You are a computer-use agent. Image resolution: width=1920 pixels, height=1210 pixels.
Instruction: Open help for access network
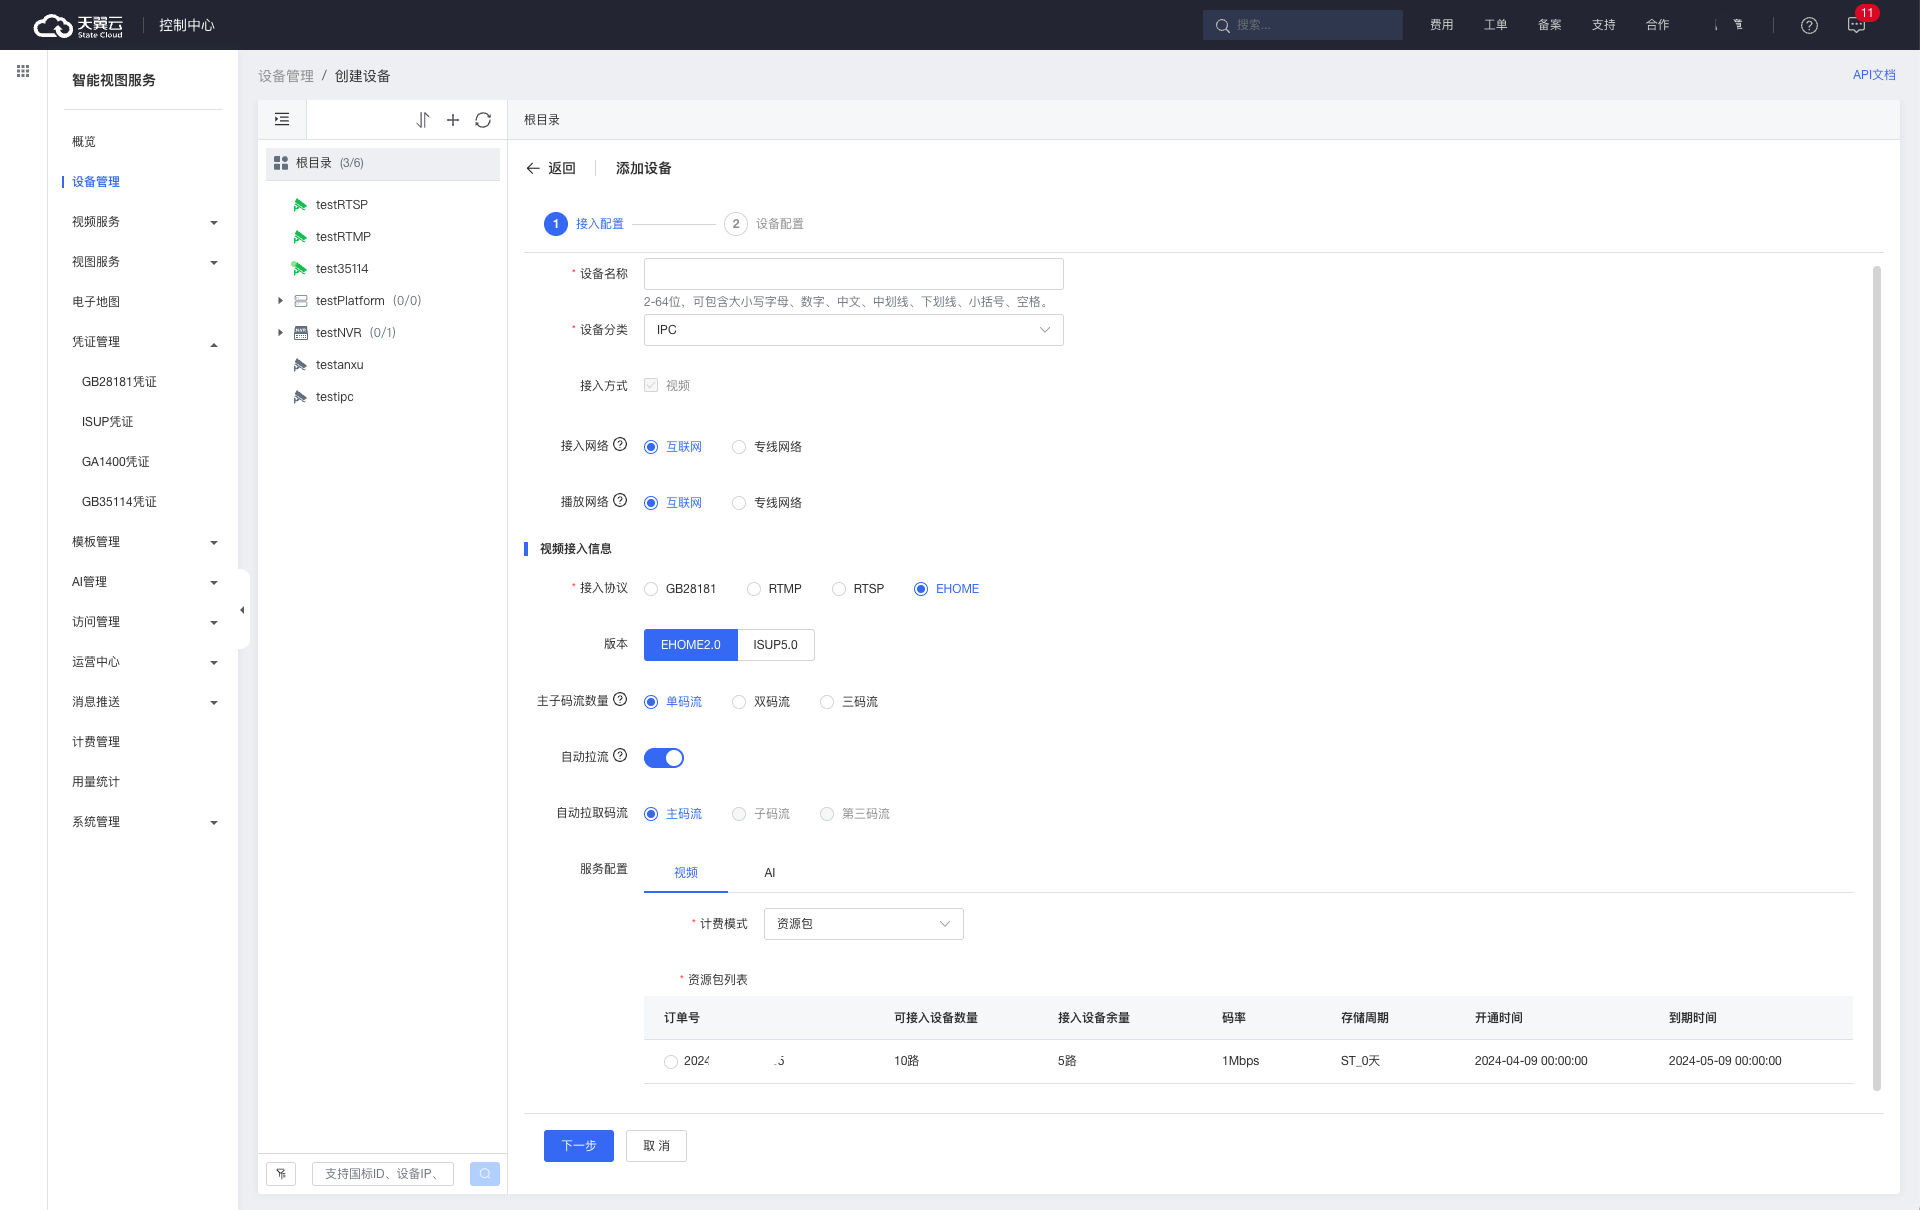coord(620,445)
